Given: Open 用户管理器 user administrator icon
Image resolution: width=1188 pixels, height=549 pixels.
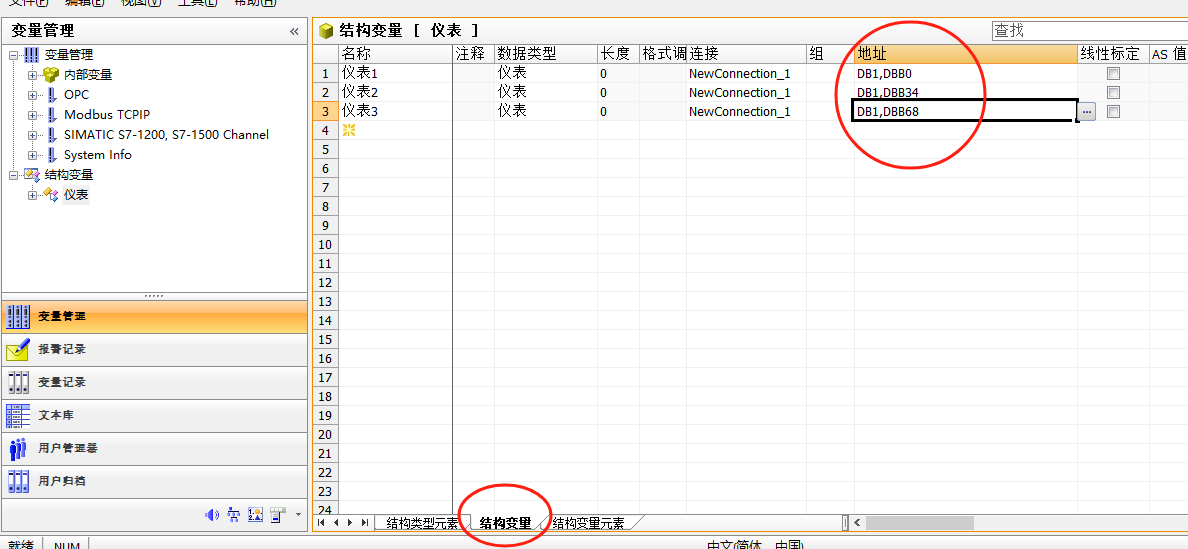Looking at the screenshot, I should pyautogui.click(x=18, y=448).
